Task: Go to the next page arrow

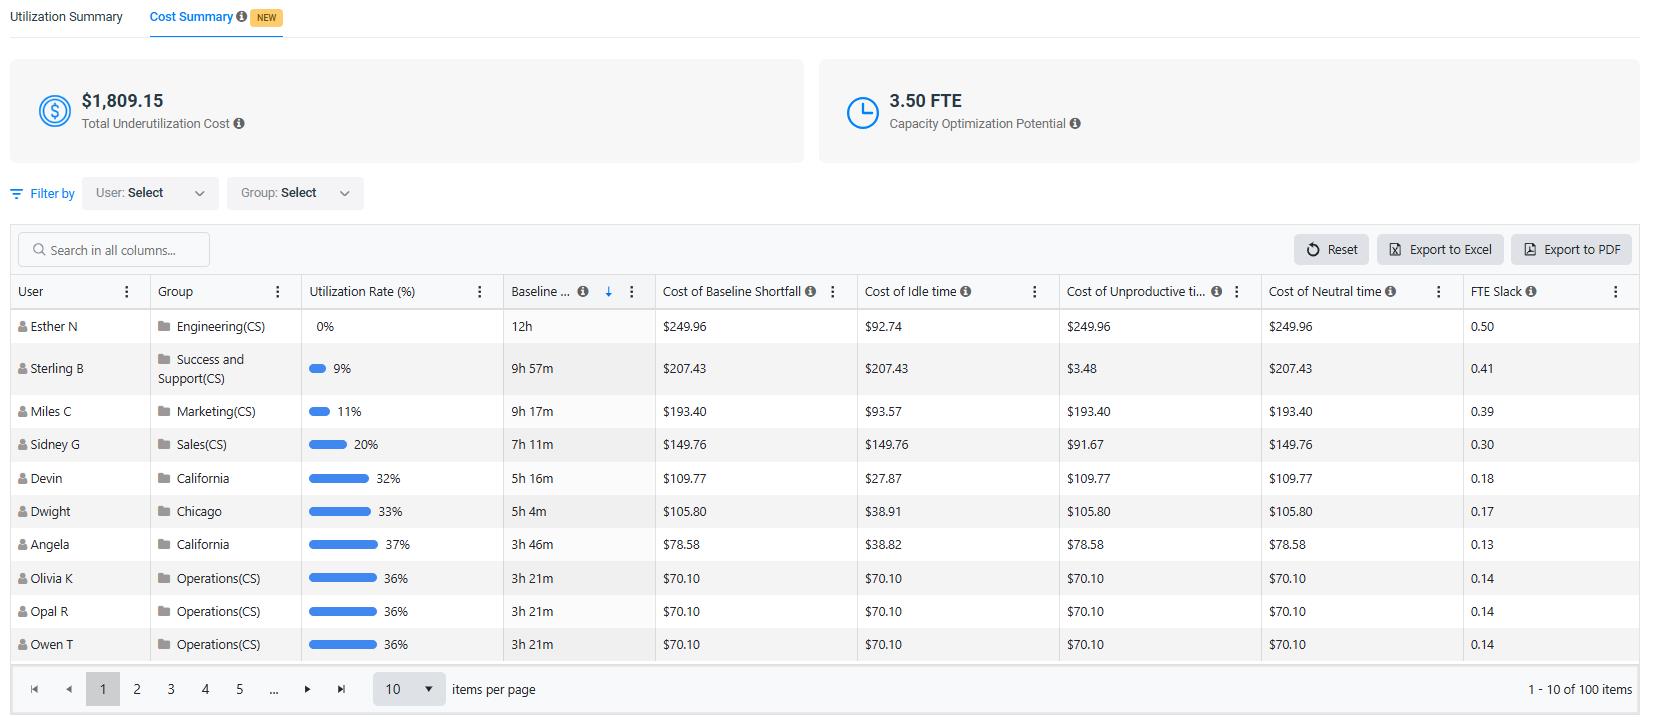Action: coord(307,689)
